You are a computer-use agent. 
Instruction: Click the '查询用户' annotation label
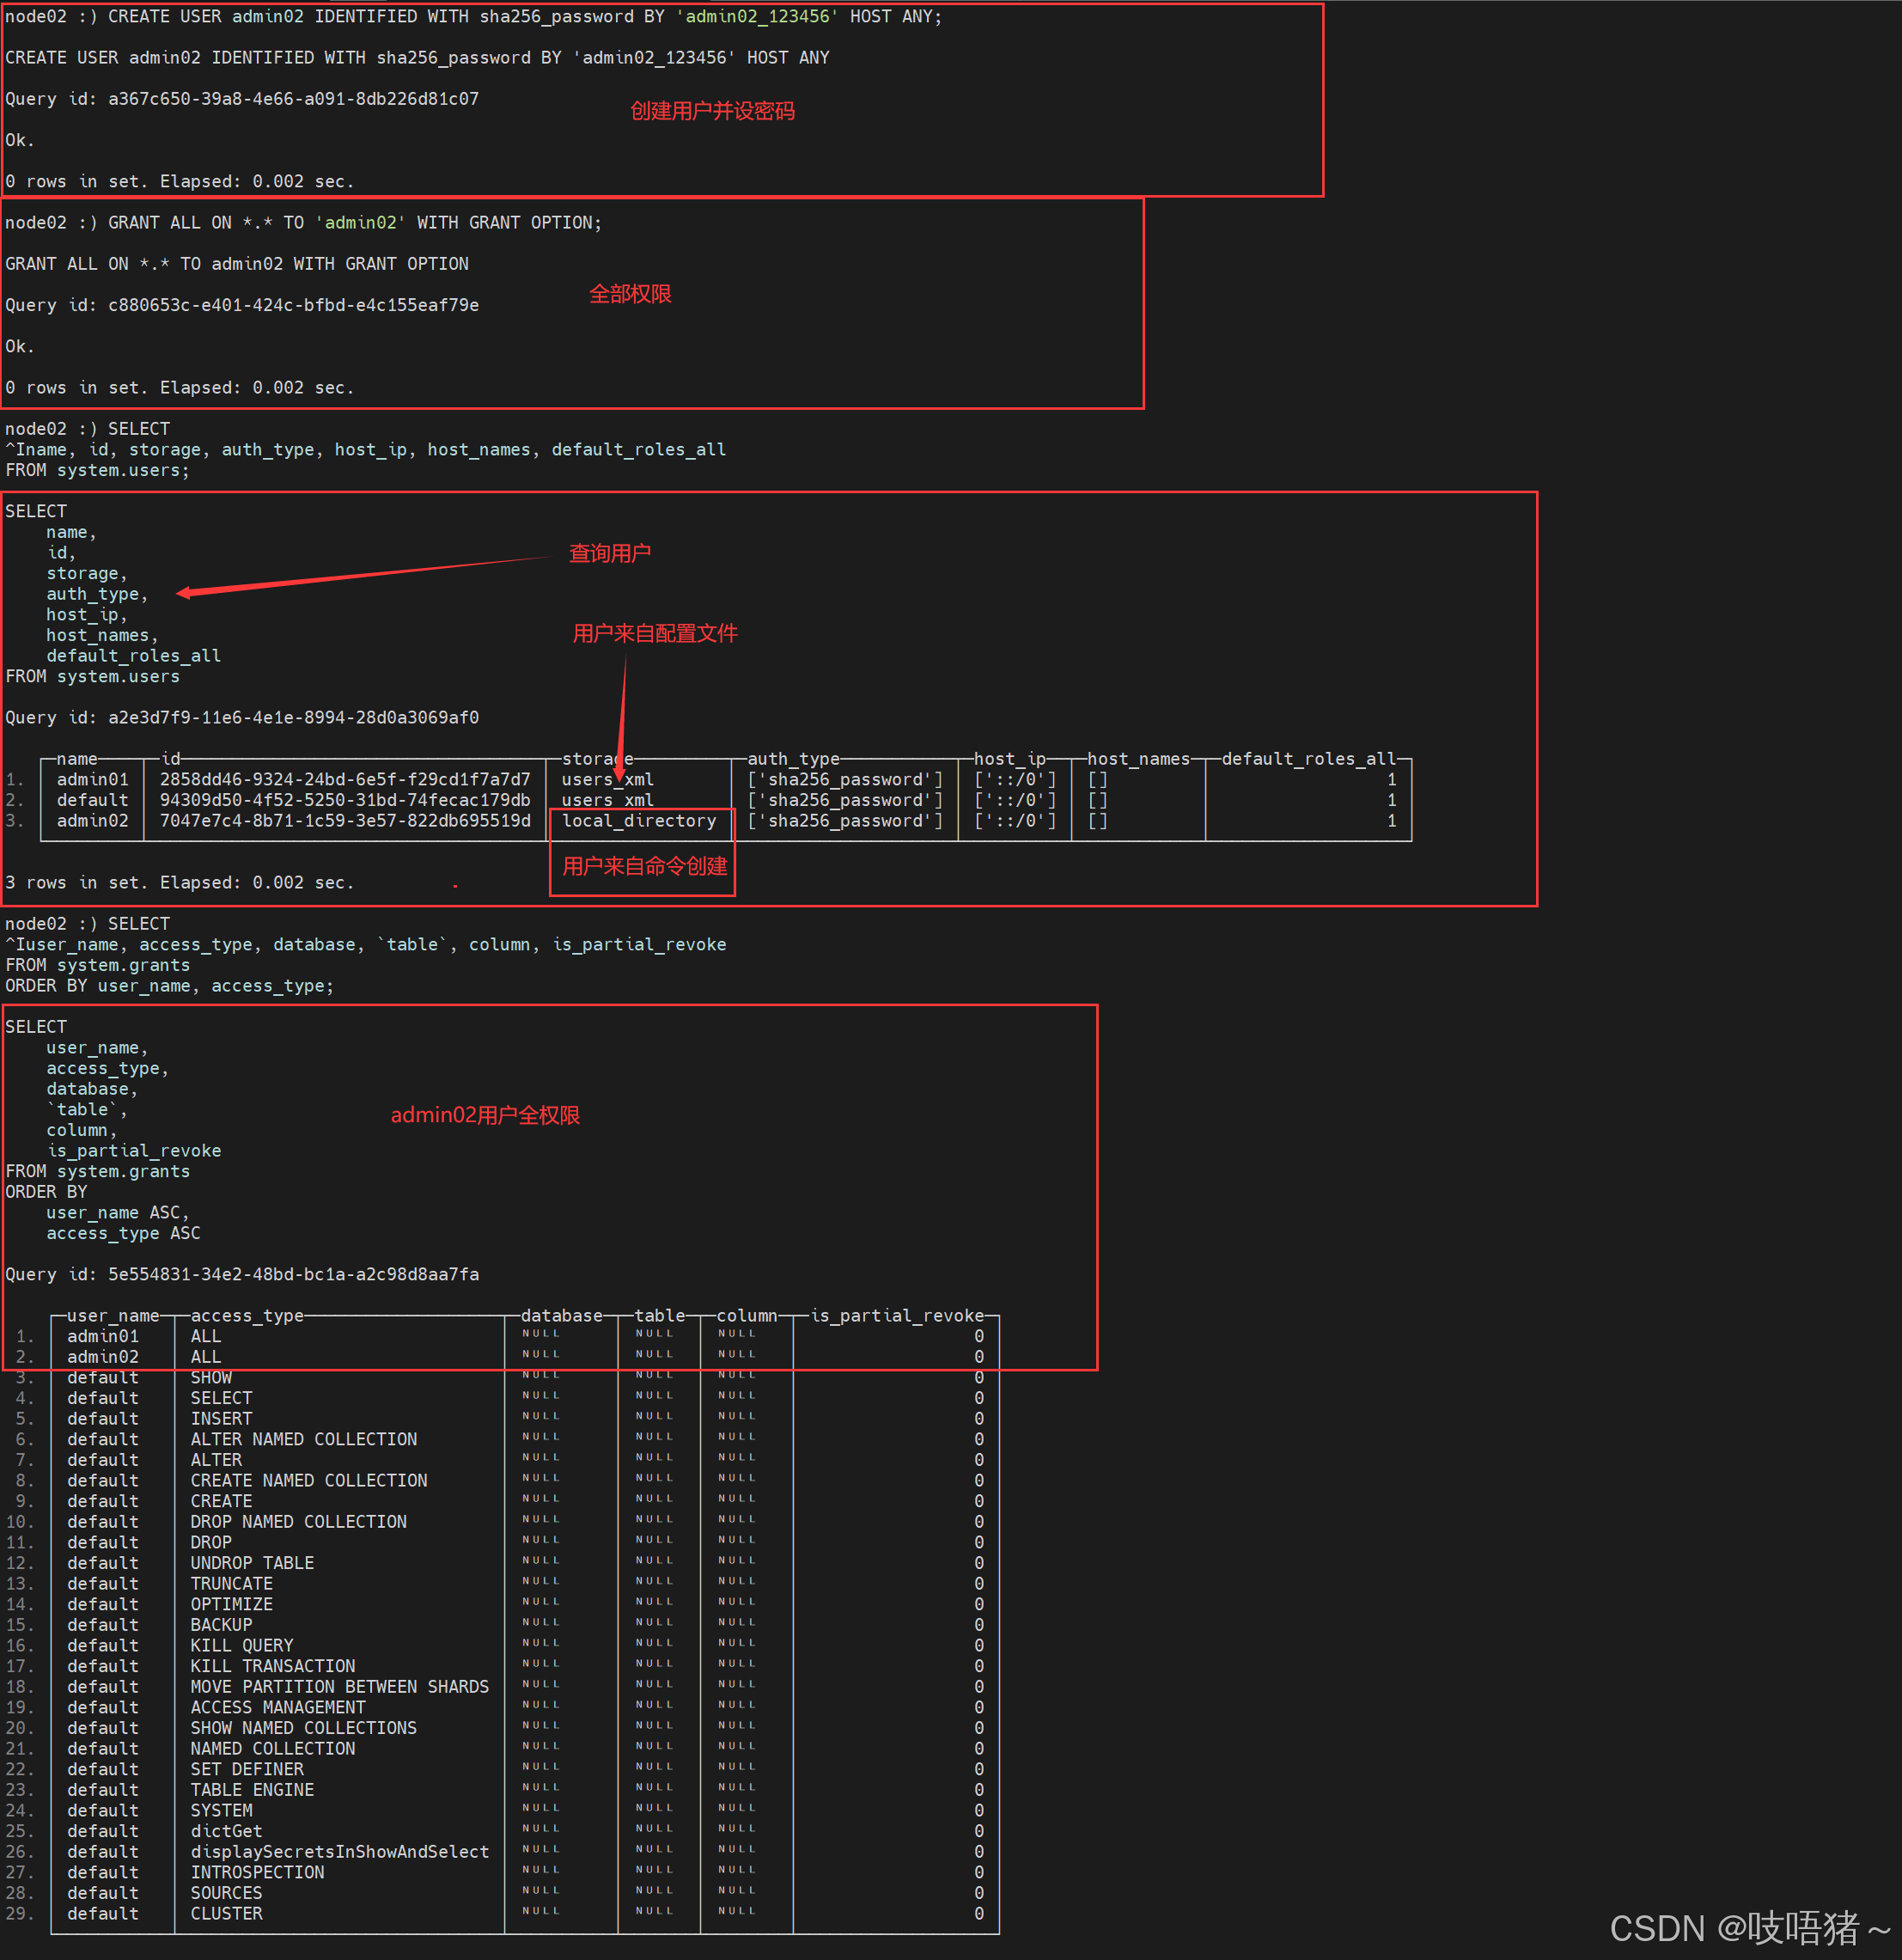609,553
